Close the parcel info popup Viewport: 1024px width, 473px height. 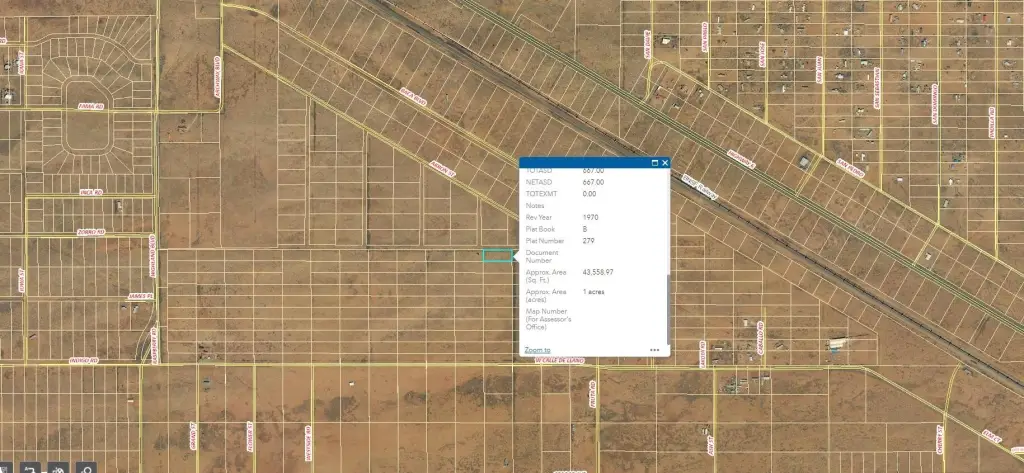(664, 162)
